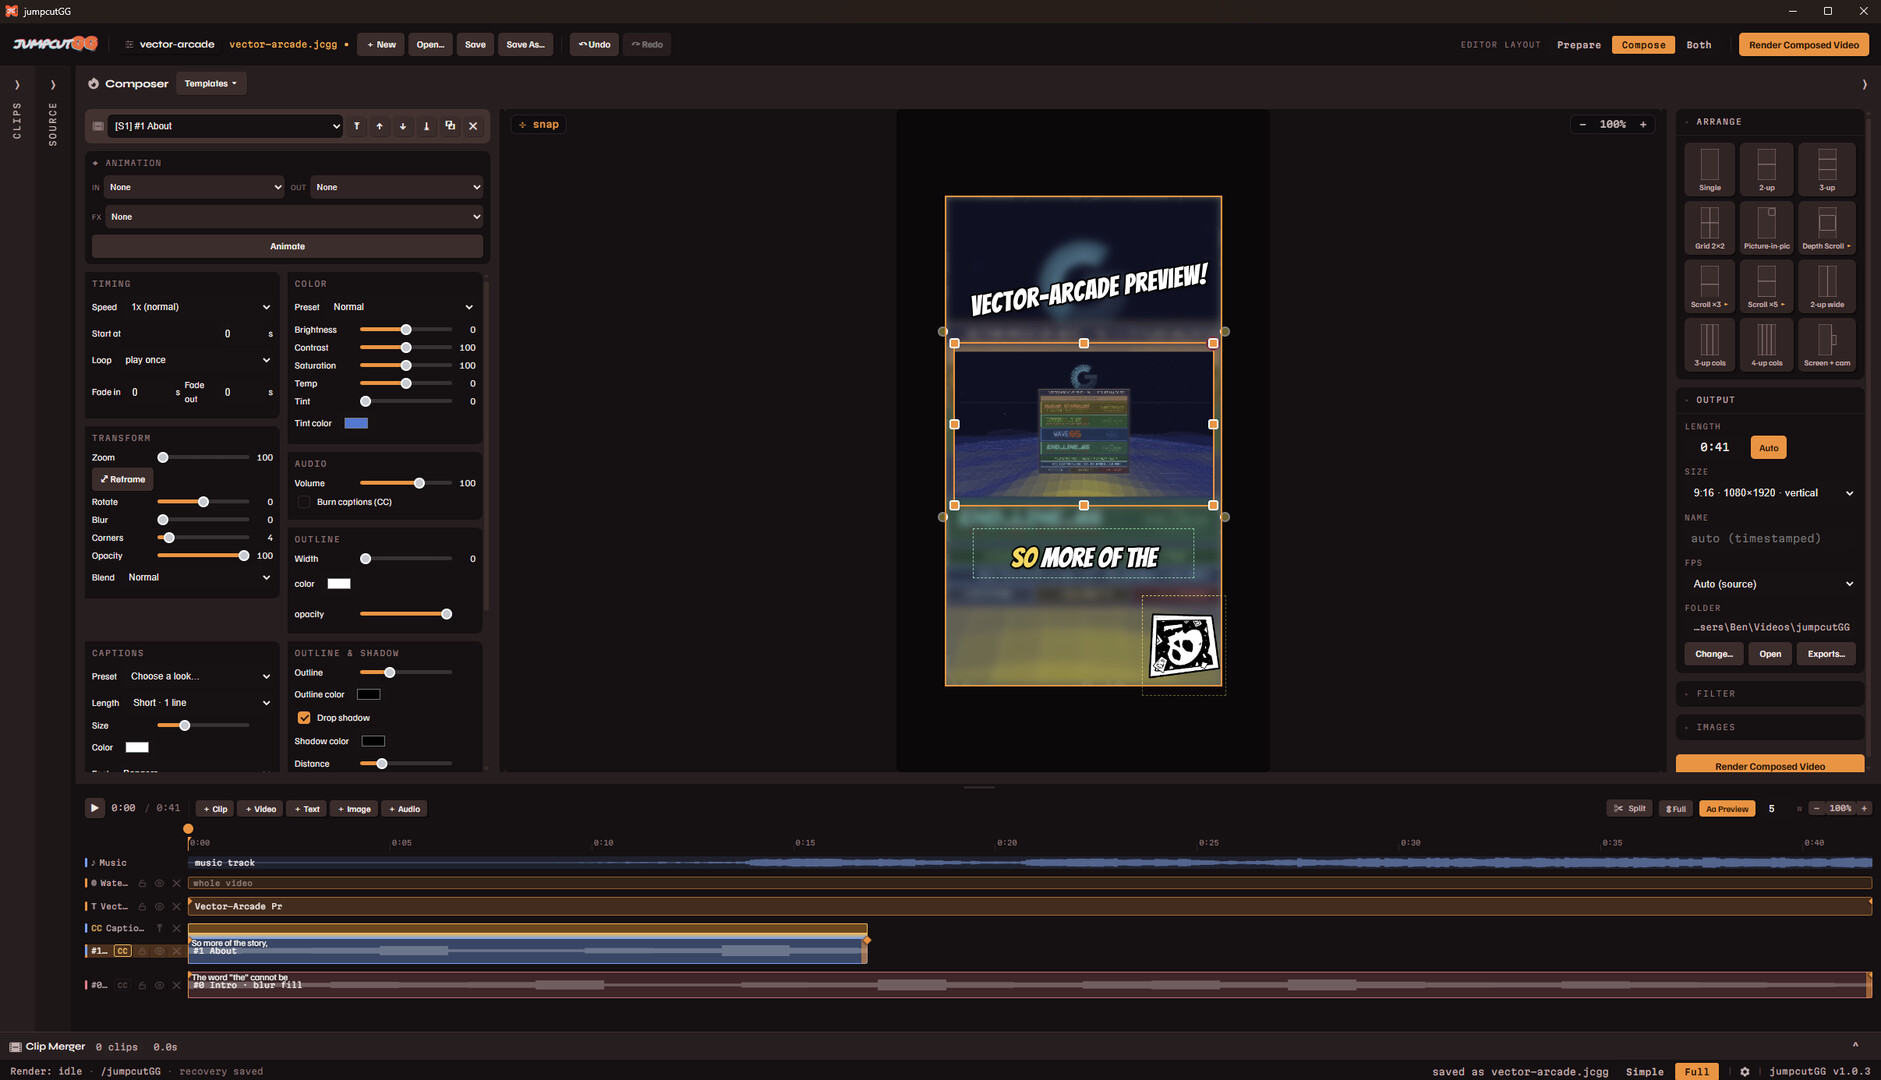Click the Split scissors tool
Screen dimensions: 1881x1080
(1630, 808)
